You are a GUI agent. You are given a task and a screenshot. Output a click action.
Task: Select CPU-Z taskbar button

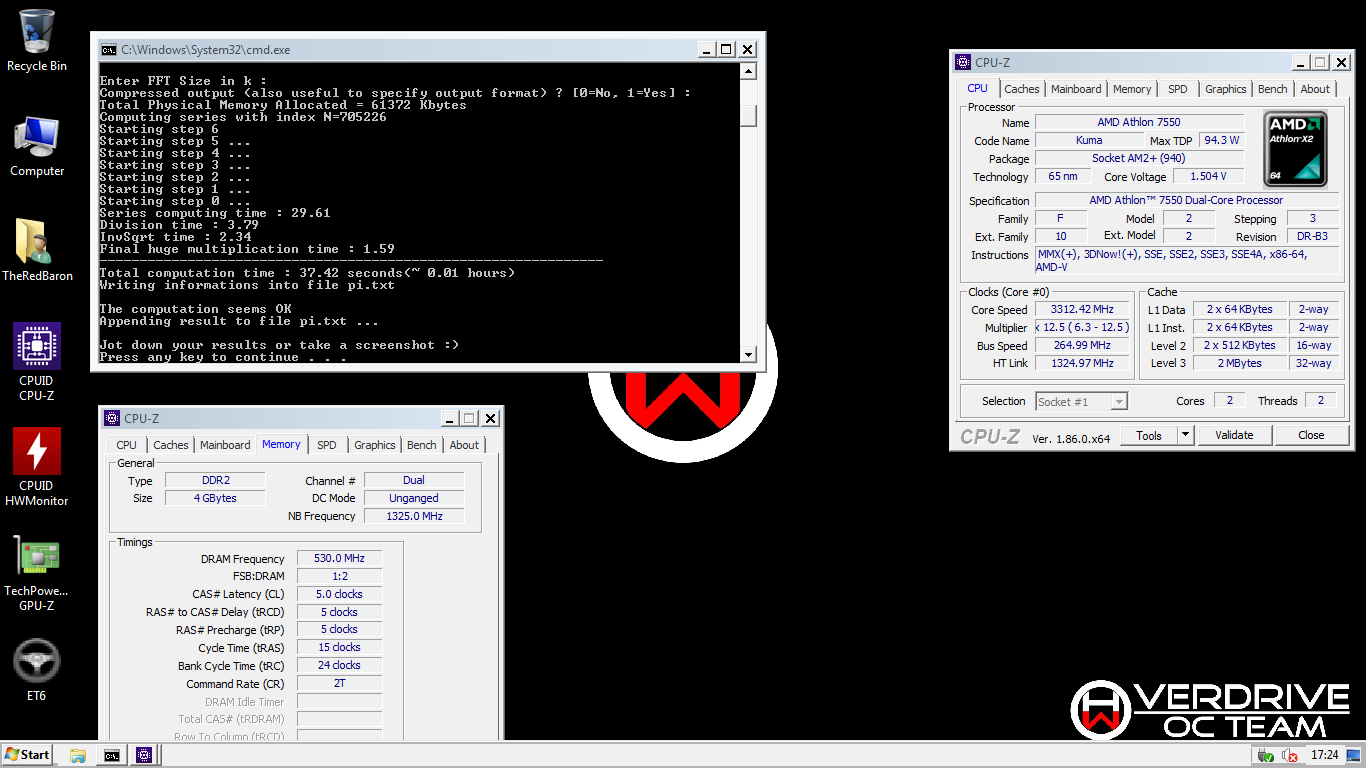(144, 755)
